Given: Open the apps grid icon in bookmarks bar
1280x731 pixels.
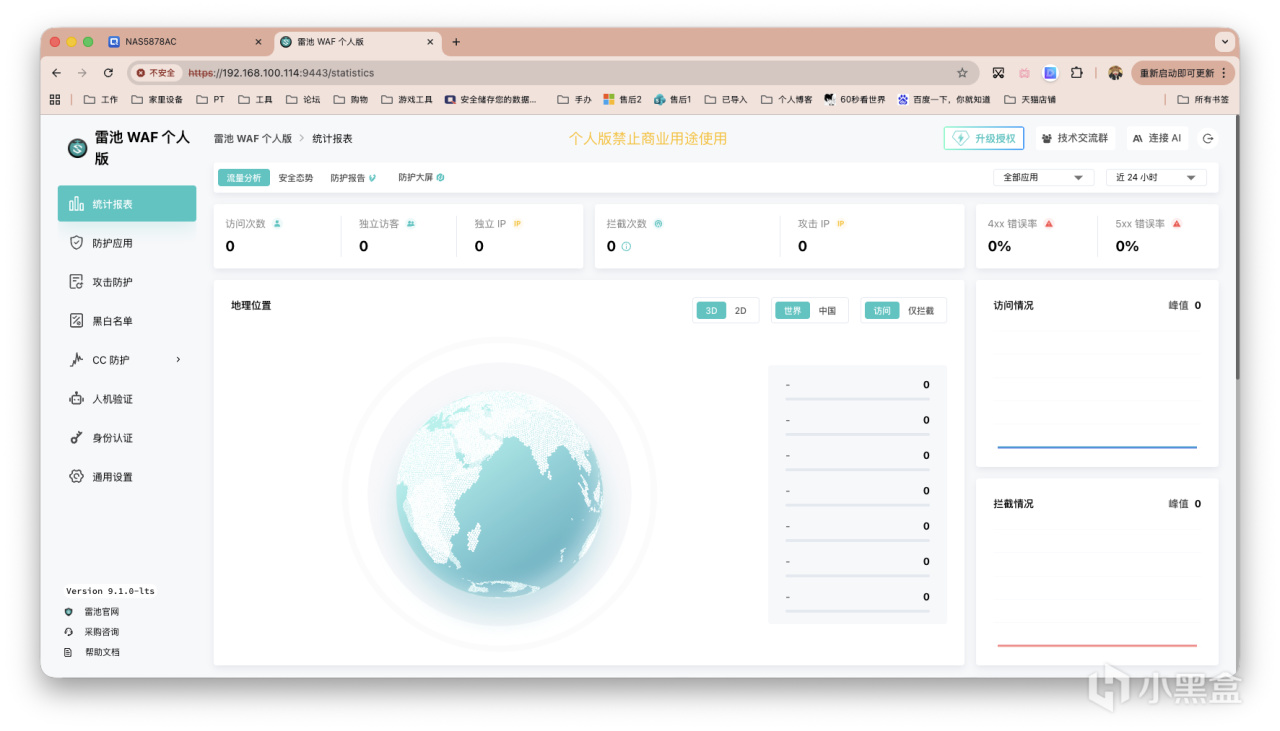Looking at the screenshot, I should tap(55, 99).
